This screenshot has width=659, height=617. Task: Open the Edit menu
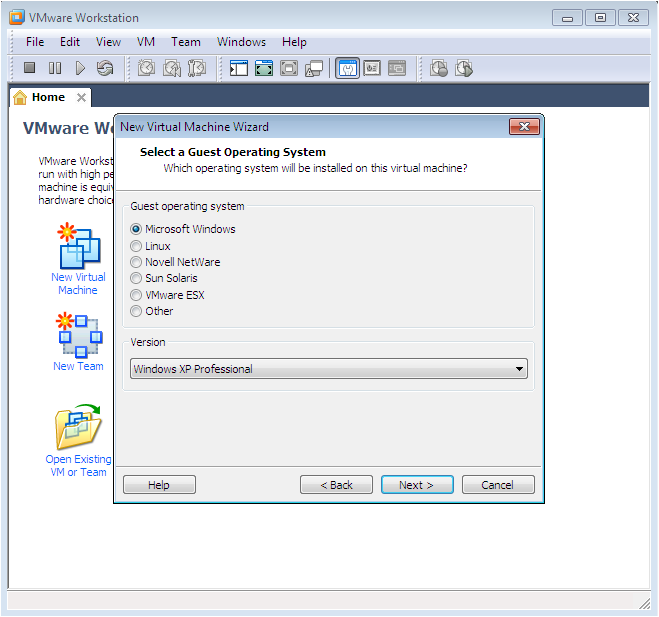point(70,42)
